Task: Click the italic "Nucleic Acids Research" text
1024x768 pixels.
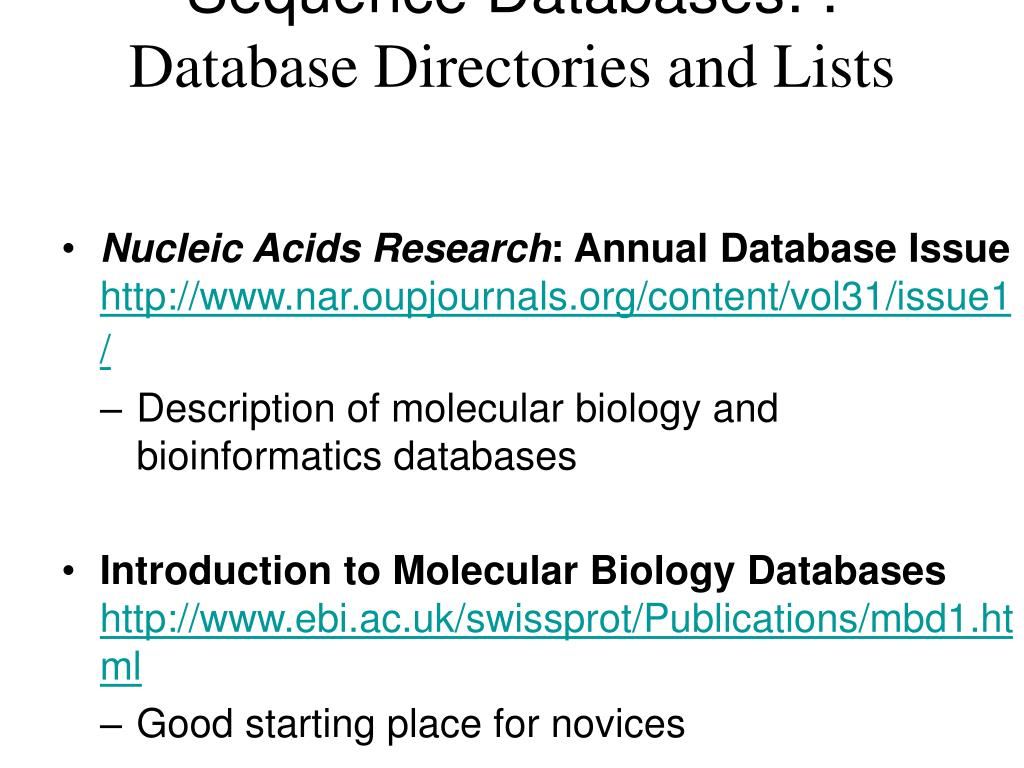Action: pos(326,249)
